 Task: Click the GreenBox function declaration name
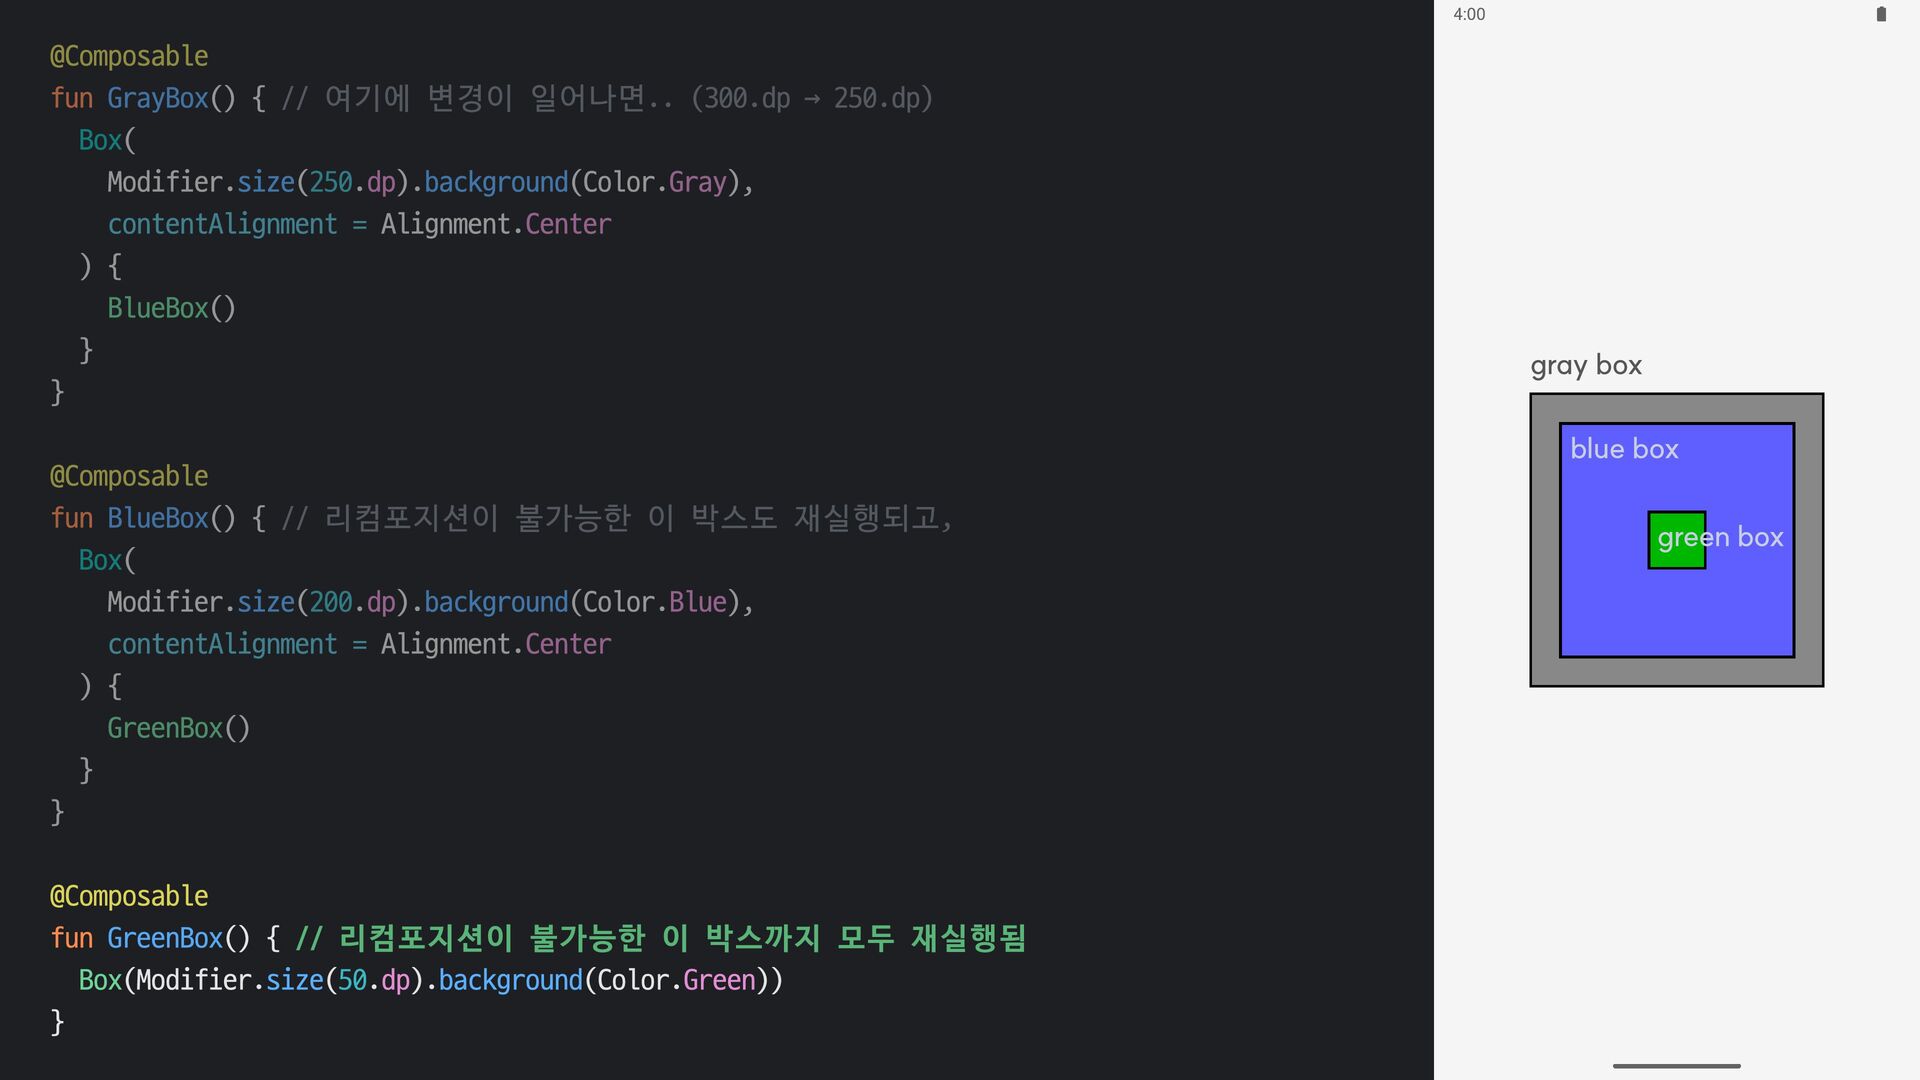click(164, 938)
